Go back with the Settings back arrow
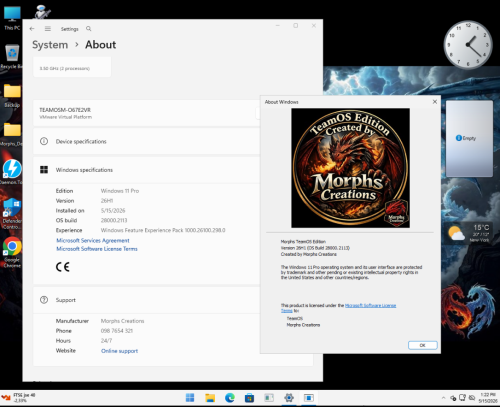 point(32,29)
